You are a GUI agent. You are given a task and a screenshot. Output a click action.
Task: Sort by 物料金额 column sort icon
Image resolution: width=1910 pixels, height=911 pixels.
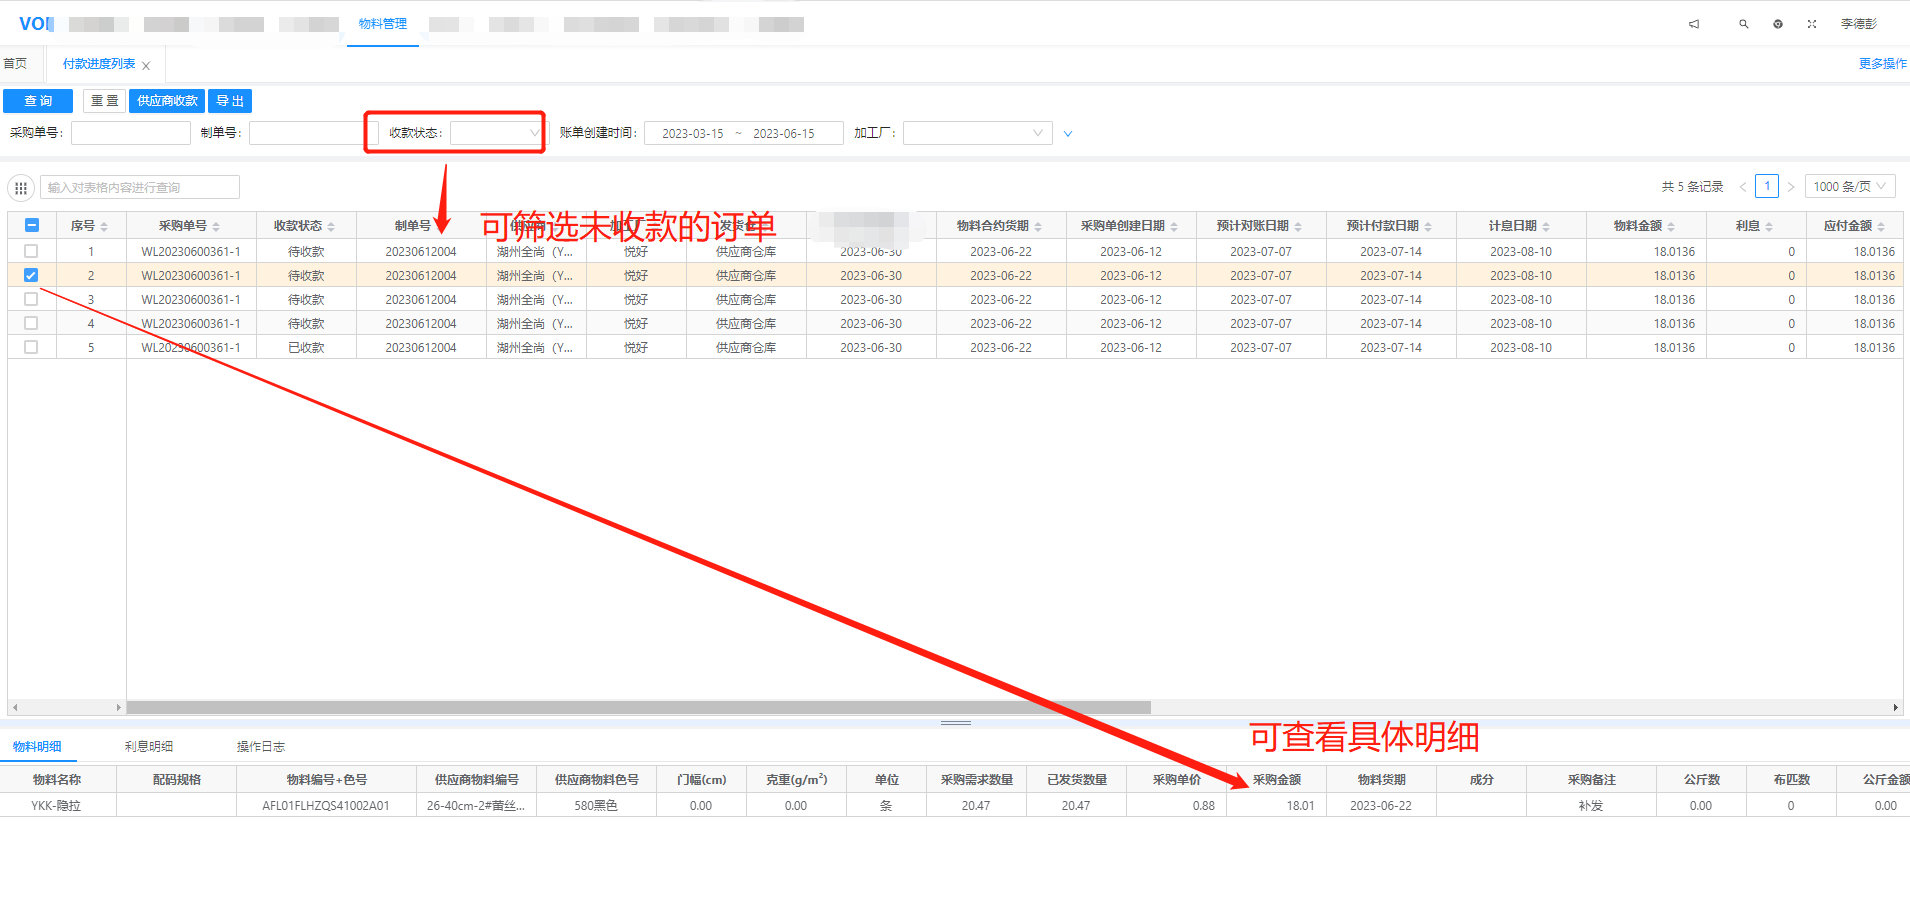pyautogui.click(x=1671, y=227)
